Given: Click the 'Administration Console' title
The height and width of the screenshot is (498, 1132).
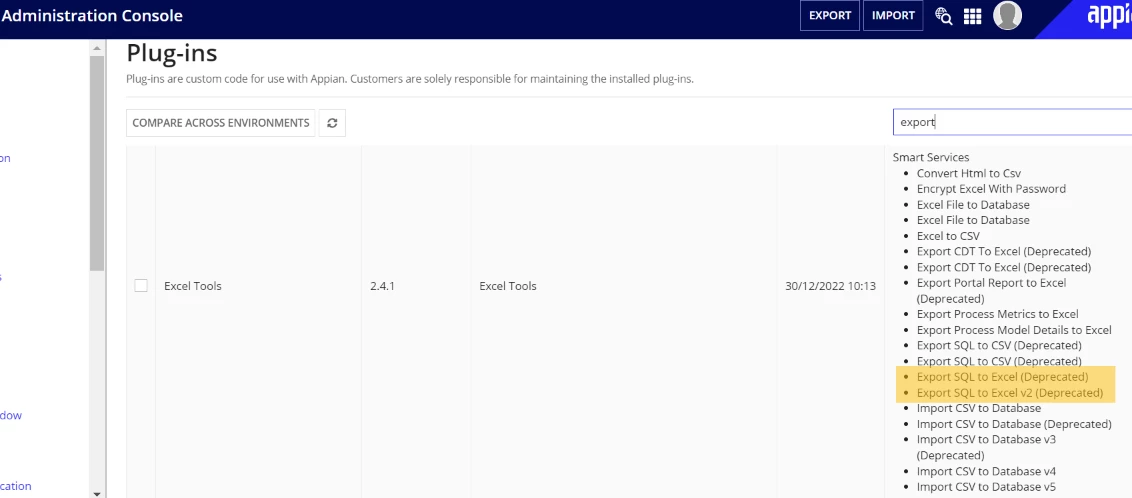Looking at the screenshot, I should pos(92,16).
